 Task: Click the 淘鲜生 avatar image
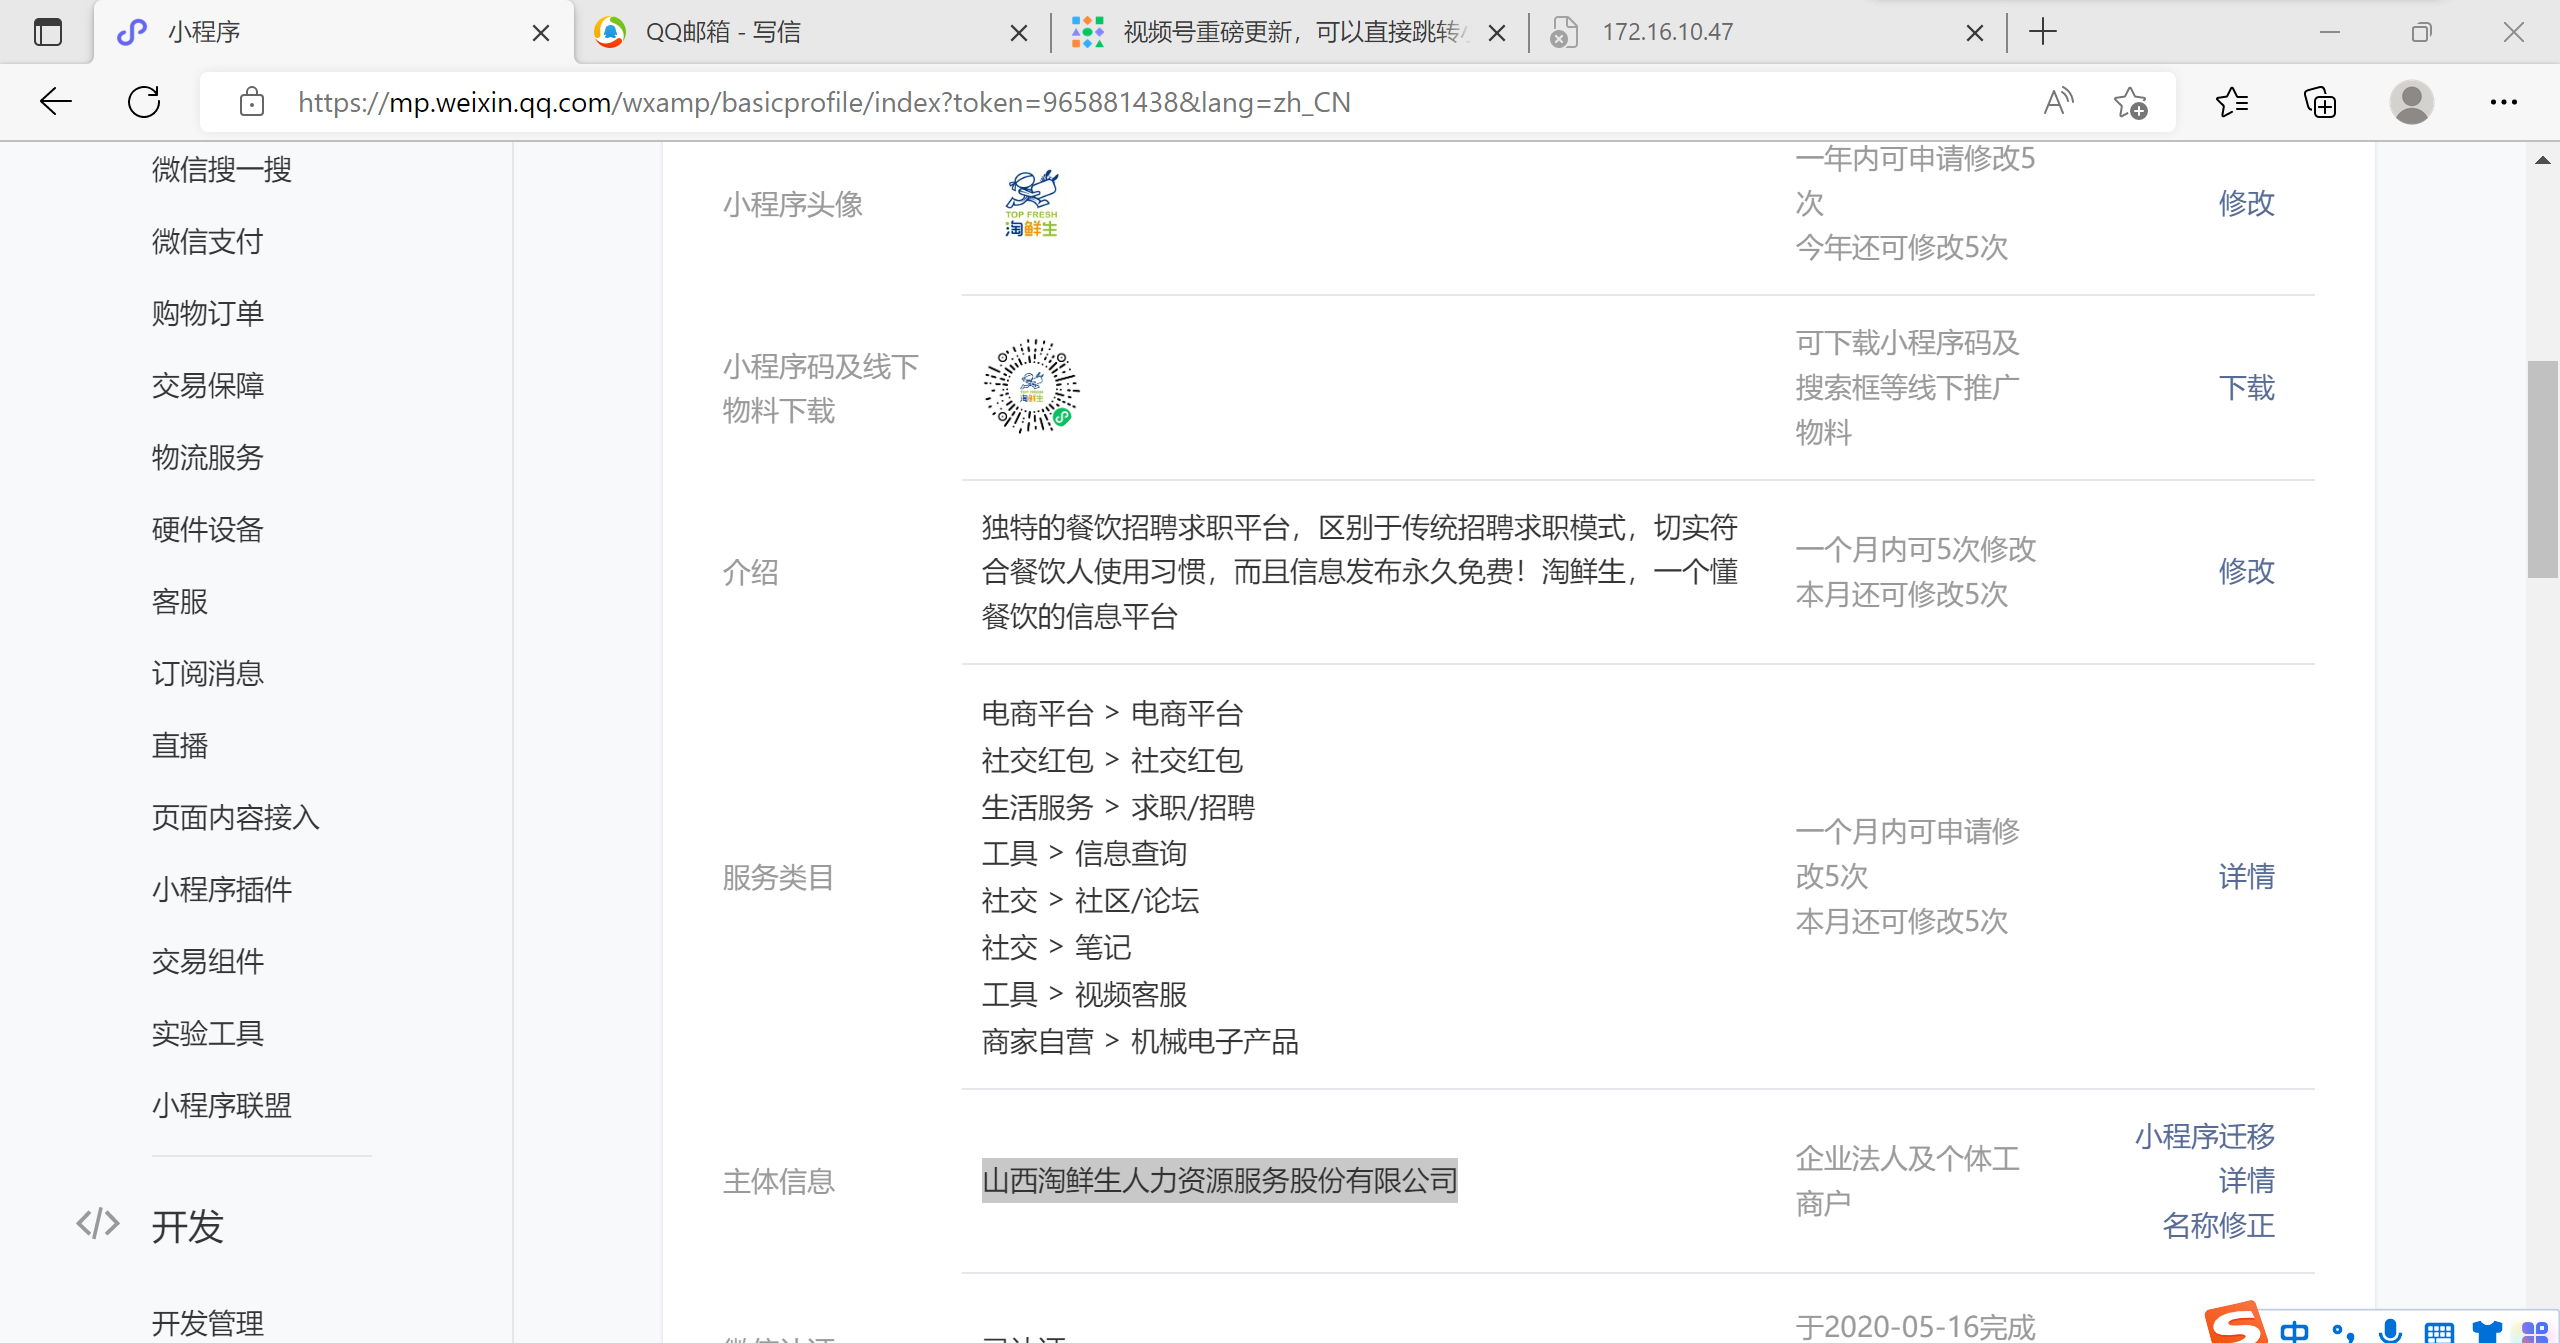[1032, 203]
